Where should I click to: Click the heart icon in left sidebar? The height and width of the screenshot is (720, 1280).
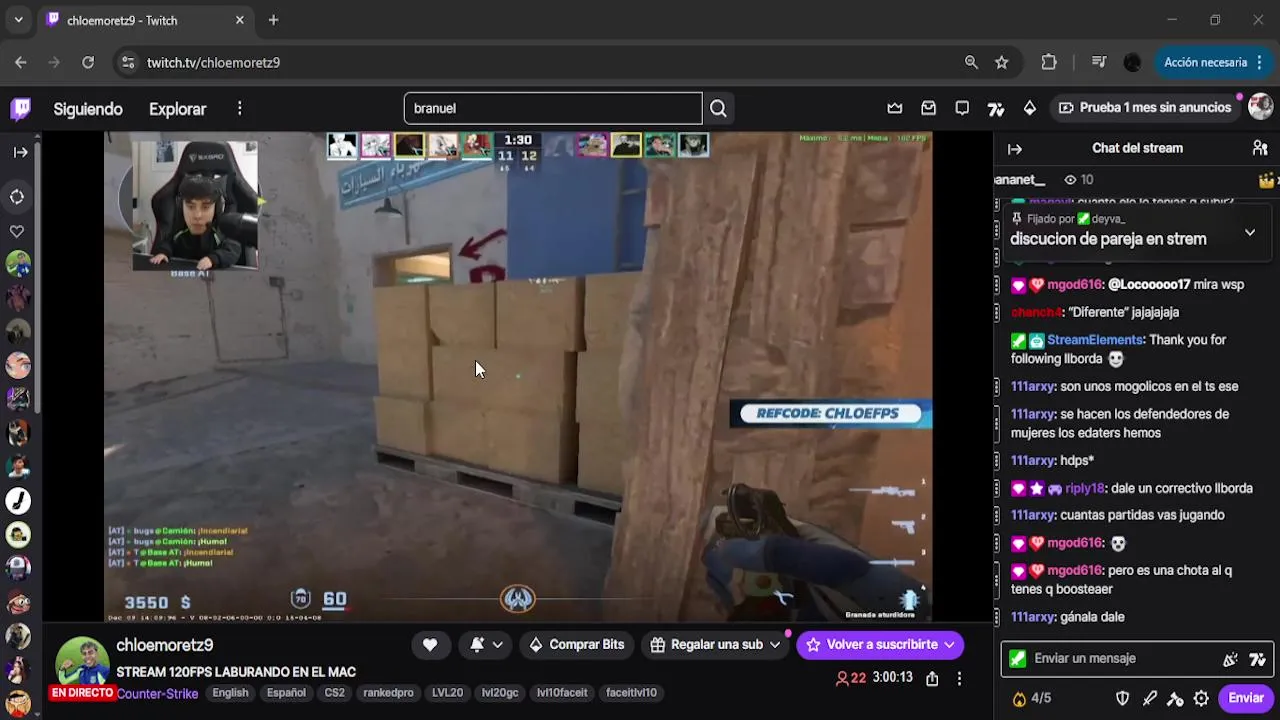pyautogui.click(x=18, y=231)
